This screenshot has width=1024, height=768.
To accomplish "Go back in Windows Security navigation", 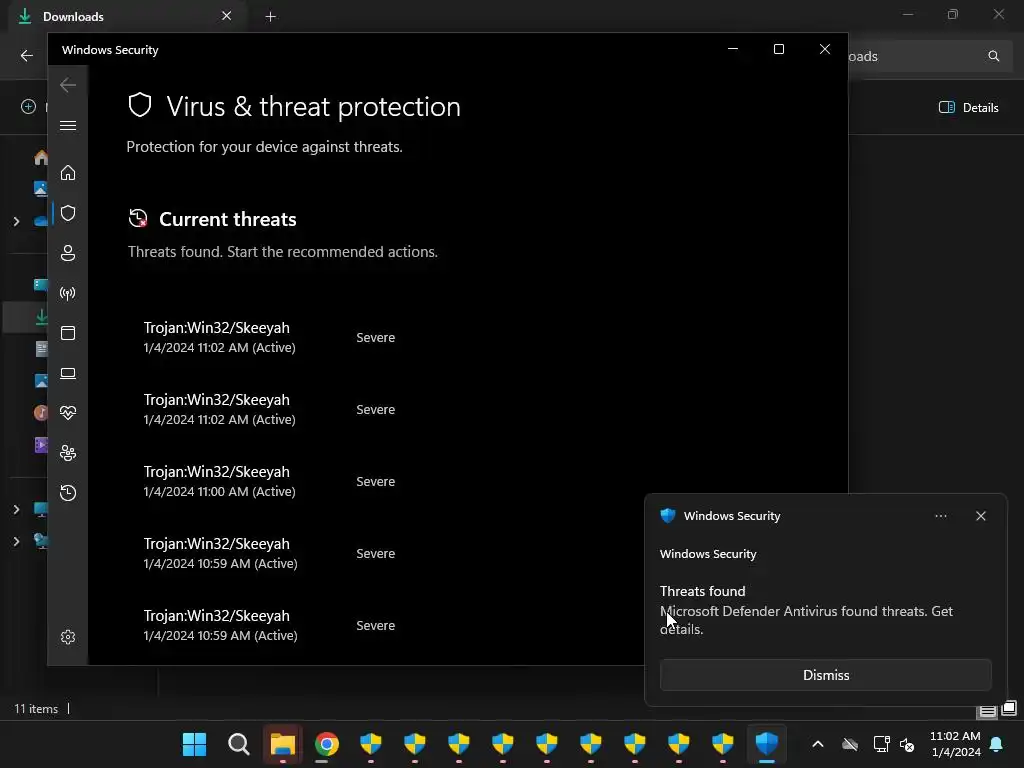I will [68, 85].
